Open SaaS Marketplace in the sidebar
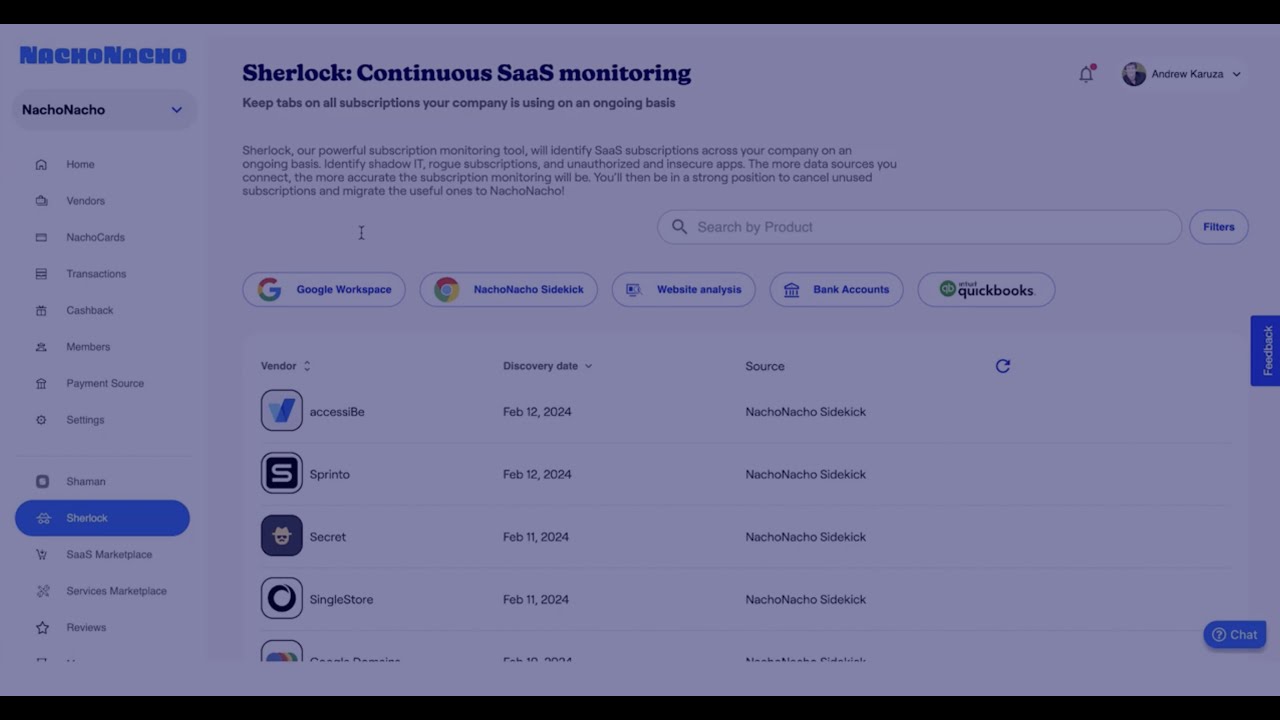Screen dimensions: 1280x720 point(109,555)
